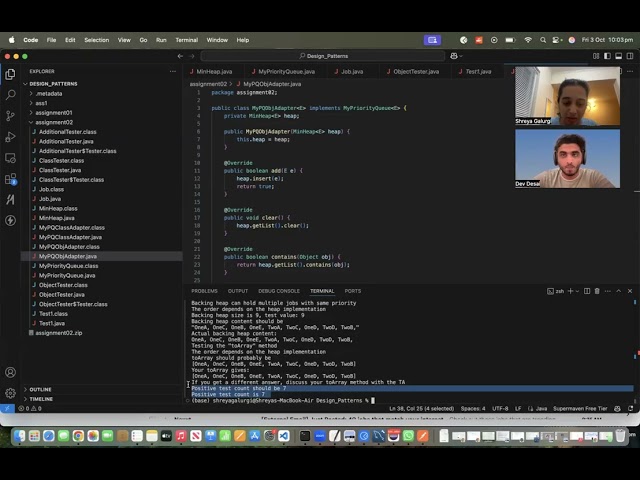Open Google Chrome from the Dock
Viewport: 640px width, 480px height.
(78, 436)
